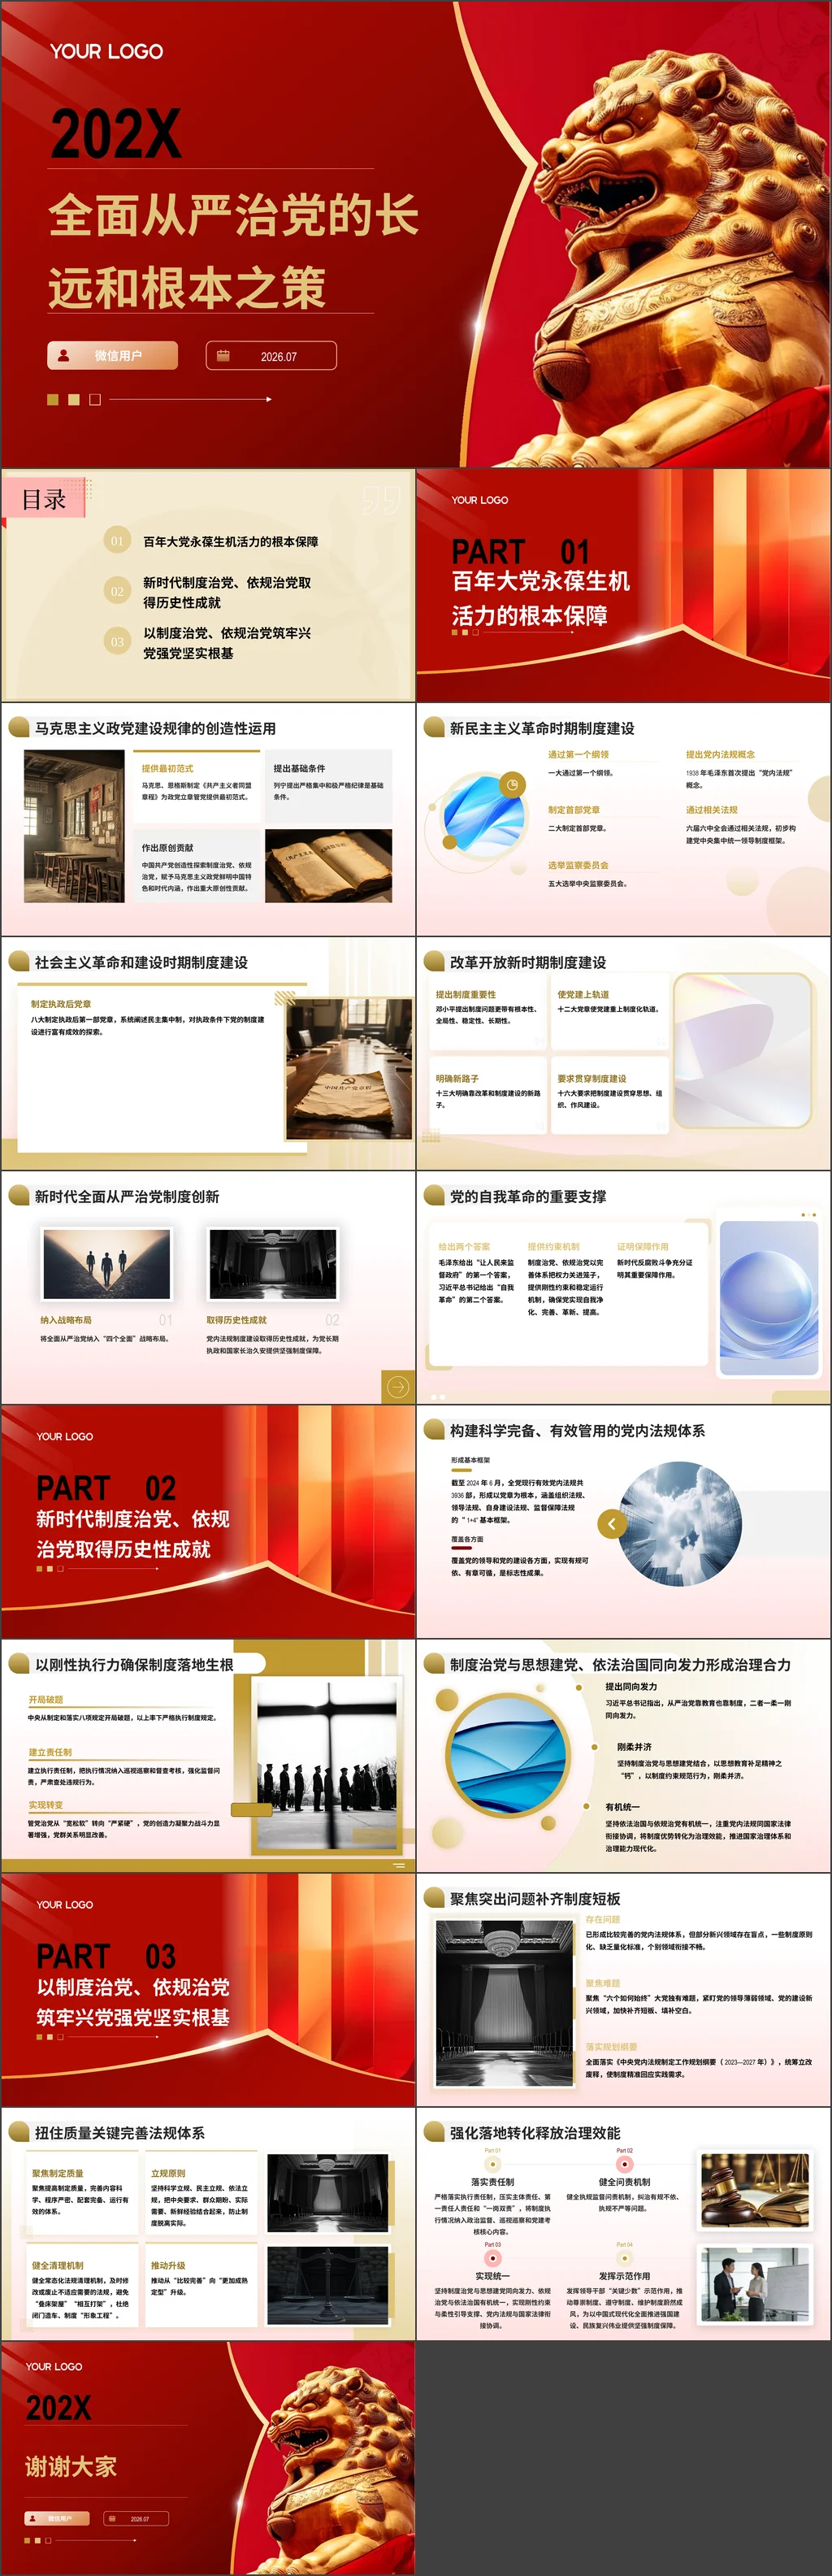
Task: Click the gold left-chevron circle on 构建科学完备 slide
Action: tap(612, 1524)
